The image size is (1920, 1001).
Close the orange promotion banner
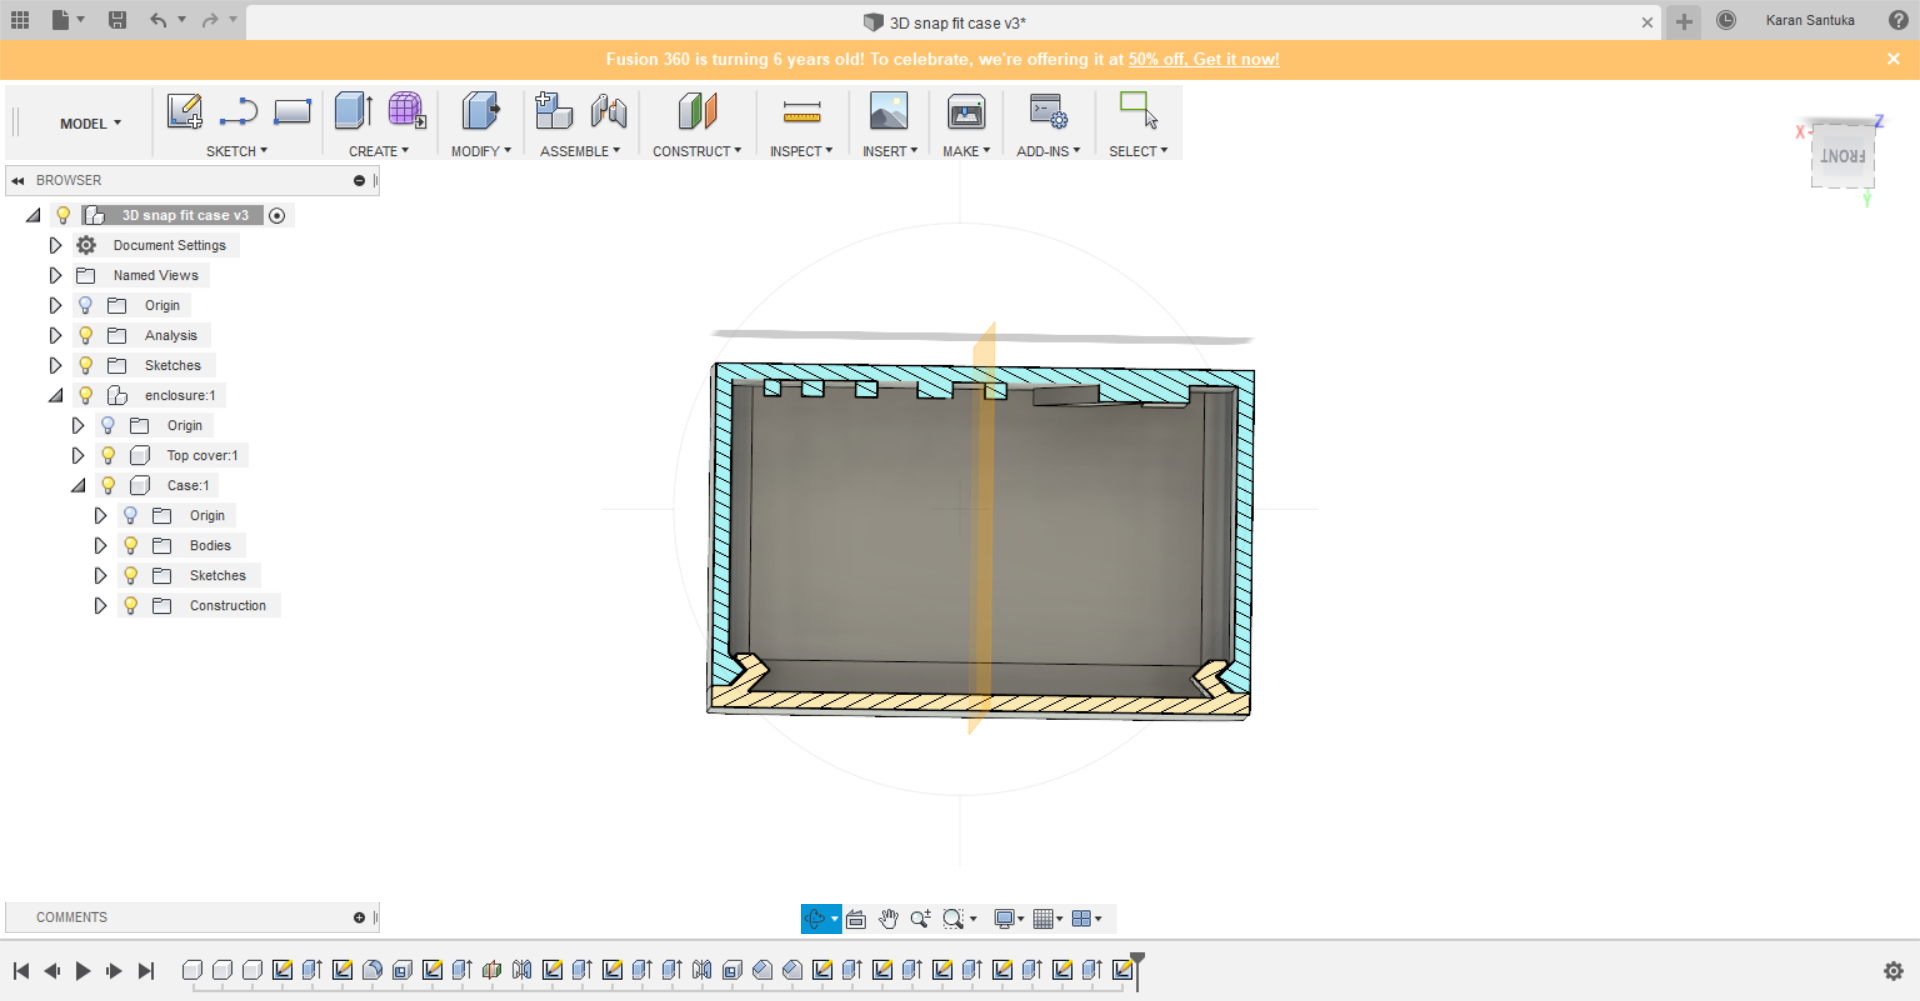point(1893,59)
